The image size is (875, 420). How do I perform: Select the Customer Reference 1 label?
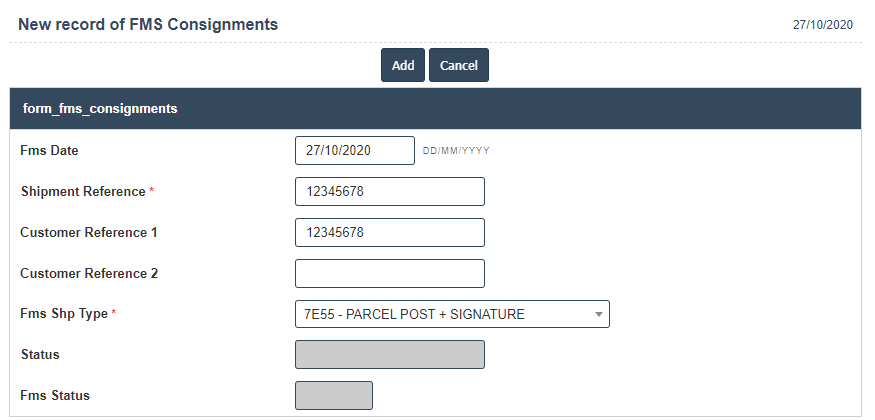(89, 232)
